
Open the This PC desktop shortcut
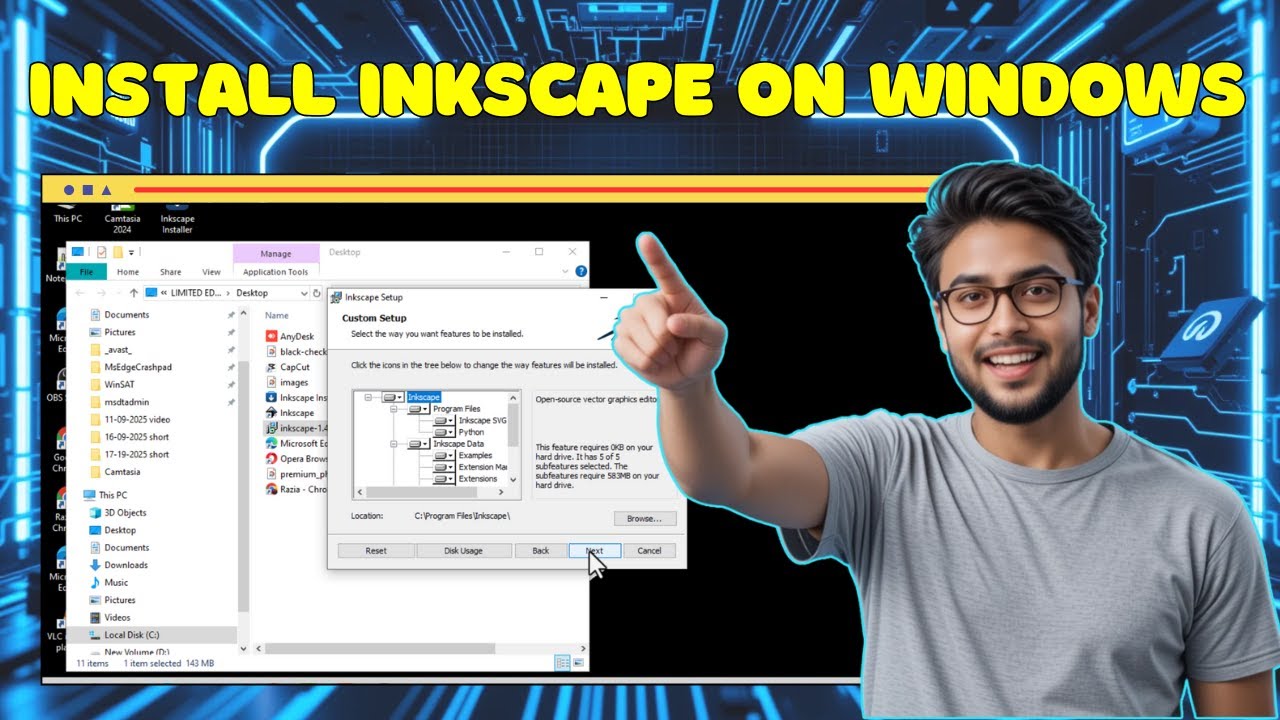pos(68,212)
